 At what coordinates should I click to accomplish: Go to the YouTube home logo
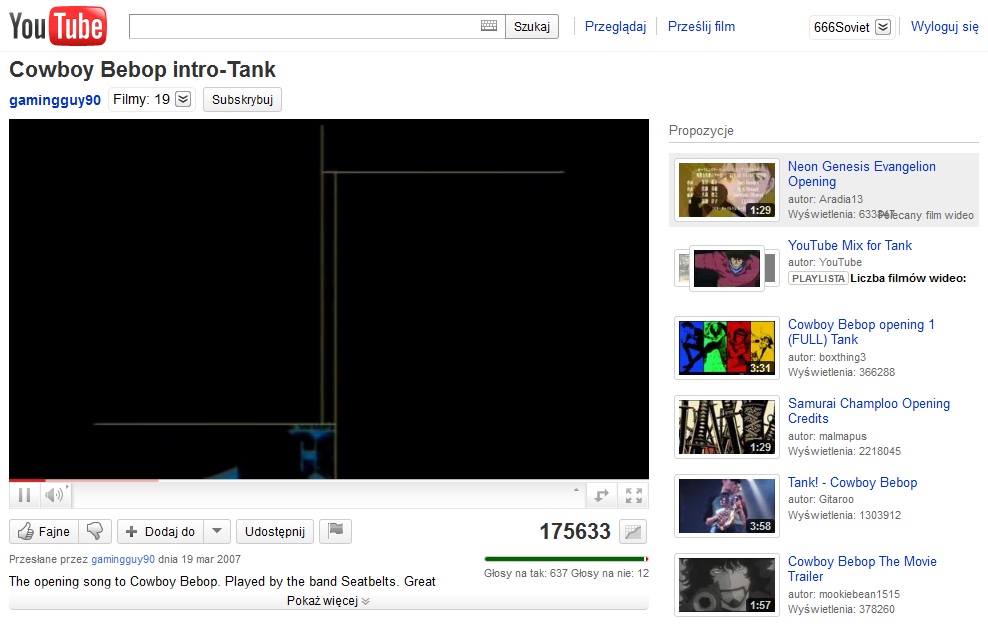click(57, 26)
